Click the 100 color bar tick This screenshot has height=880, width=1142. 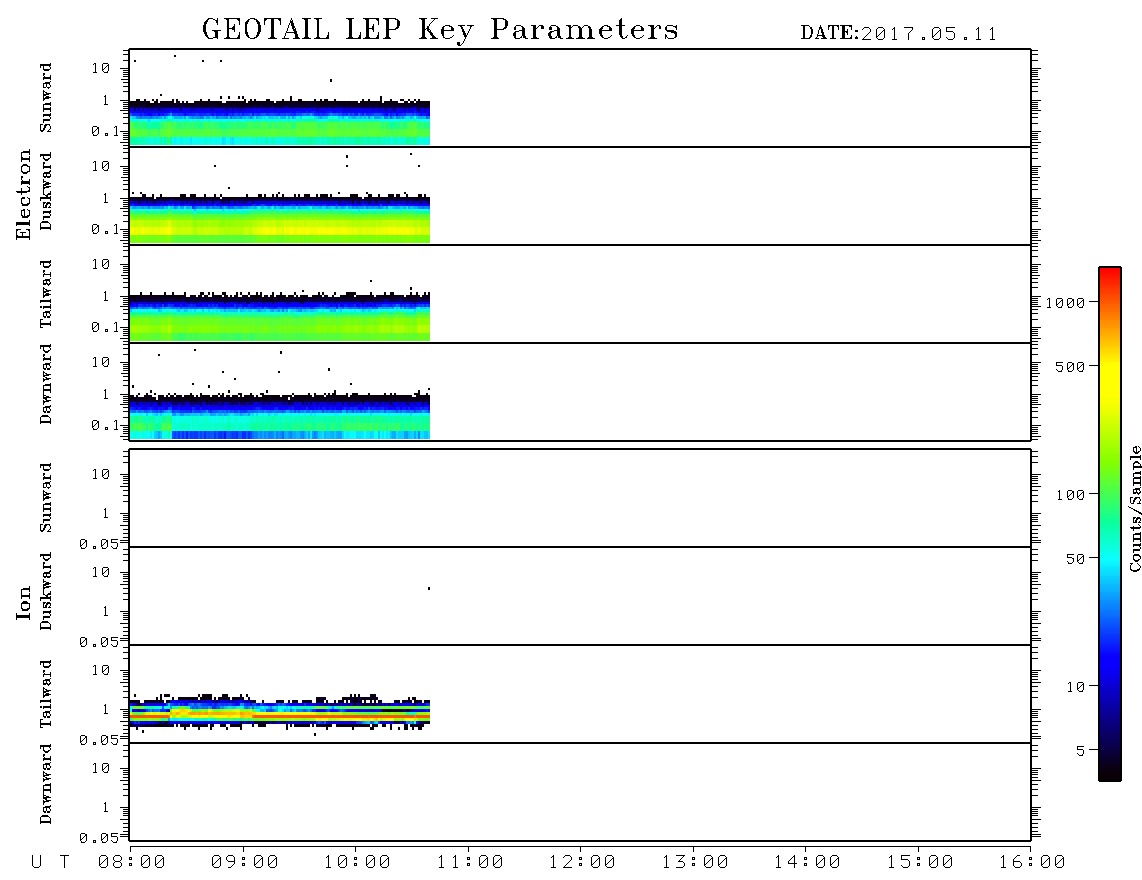pyautogui.click(x=1071, y=495)
